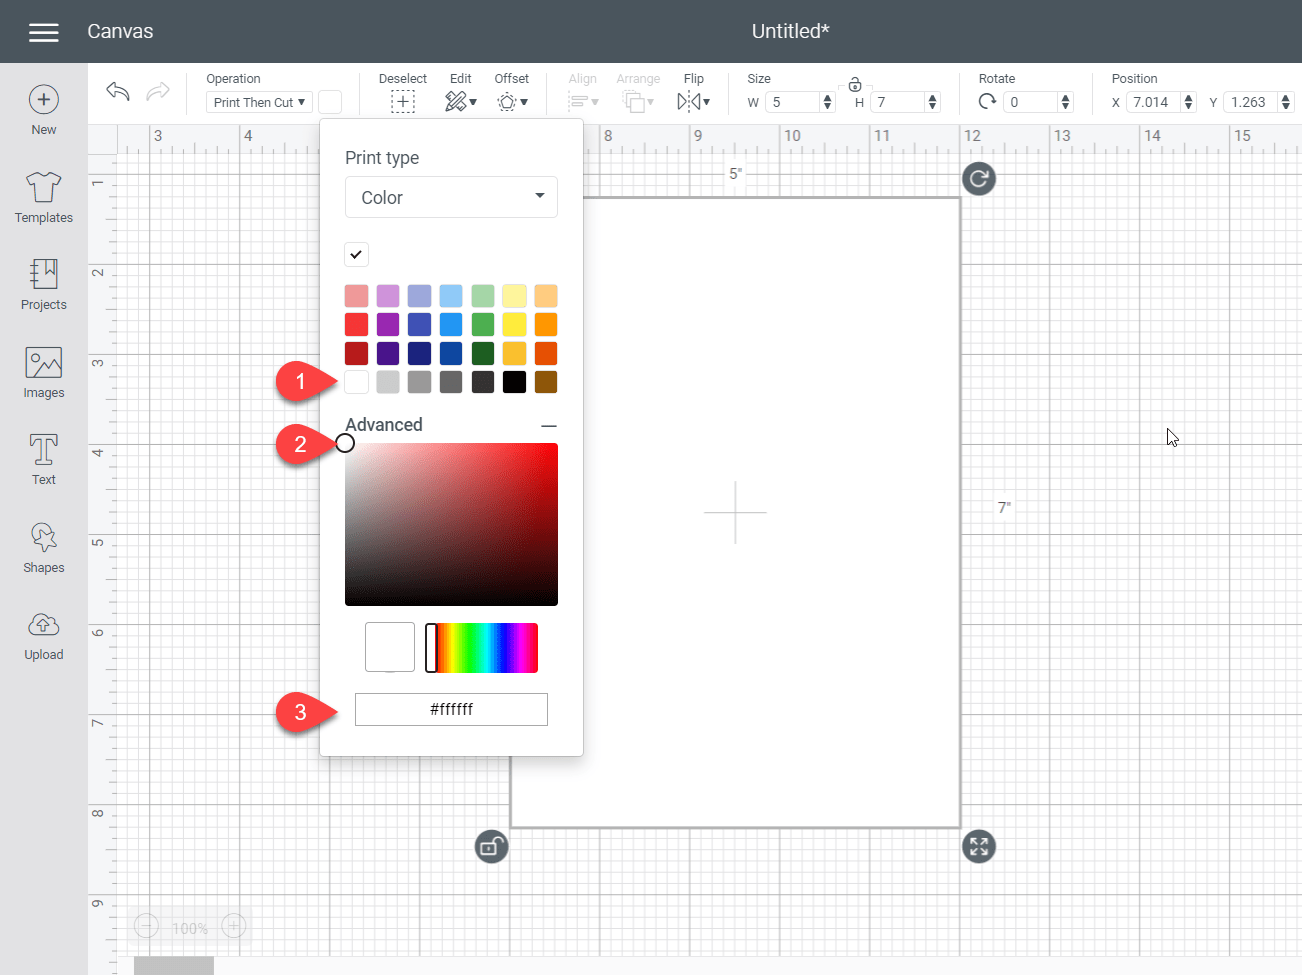
Task: Increase the rotate value with up arrow
Action: pos(1066,98)
